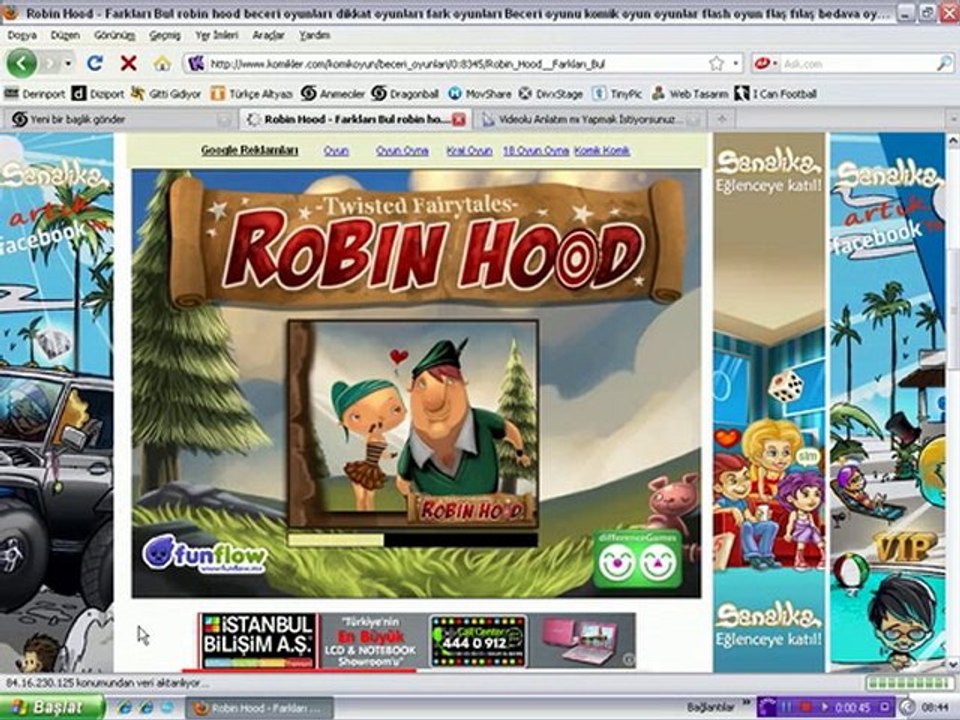This screenshot has height=720, width=960.
Task: Click the taskbar clock showing 08:44
Action: pos(934,708)
